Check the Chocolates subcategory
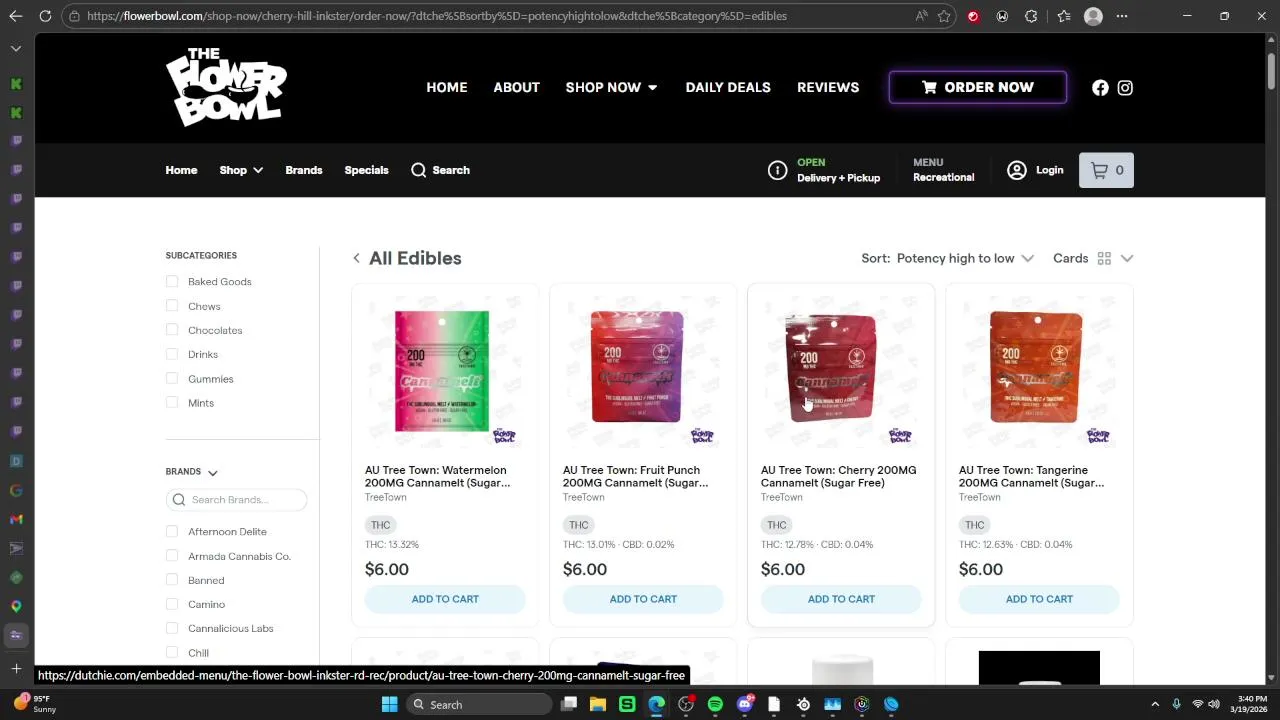Image resolution: width=1280 pixels, height=720 pixels. (172, 330)
